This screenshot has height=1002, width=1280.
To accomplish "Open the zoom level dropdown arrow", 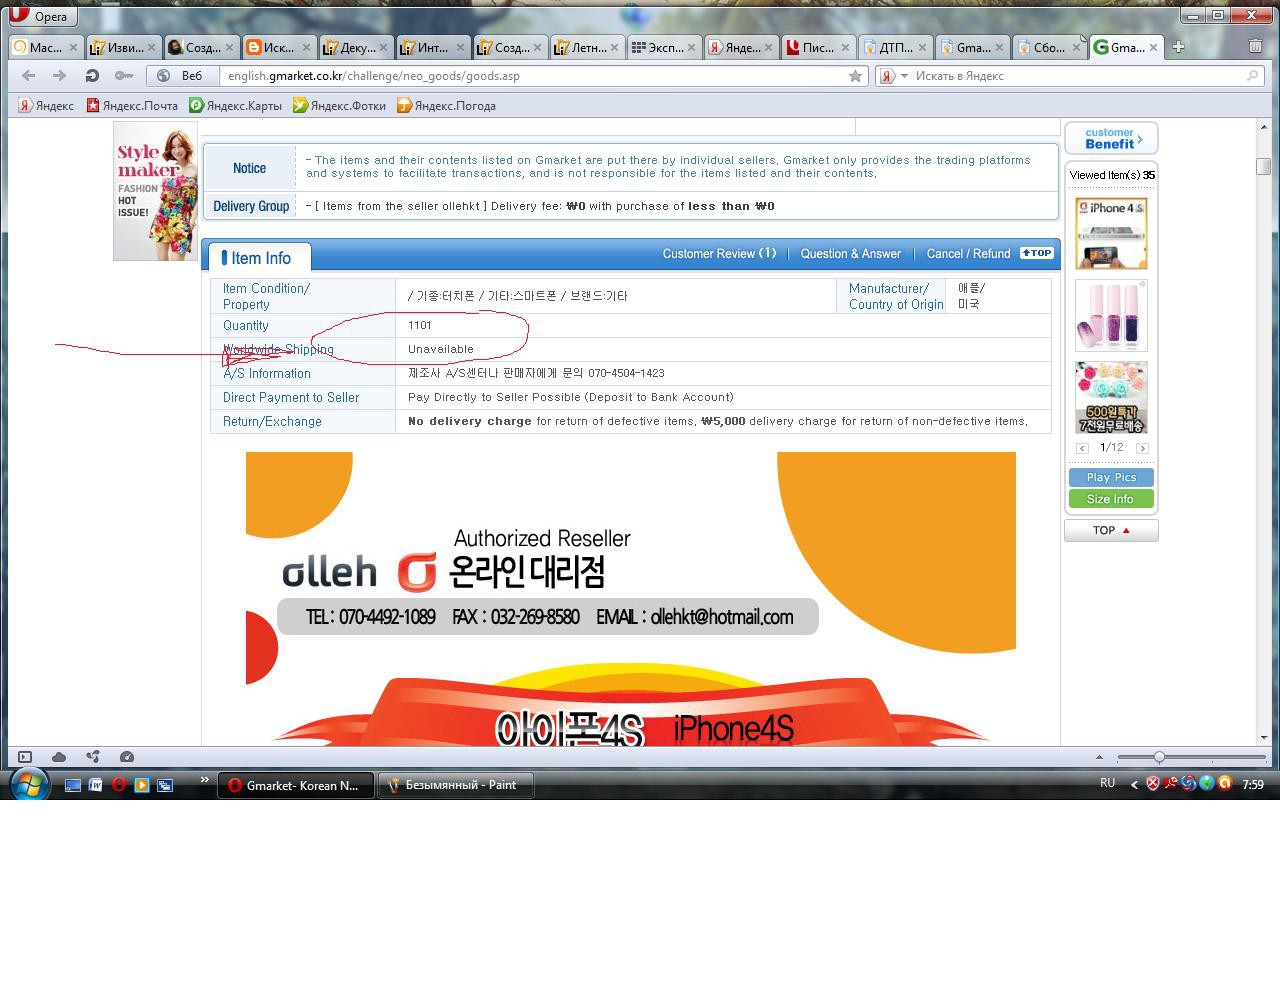I will click(x=1099, y=757).
